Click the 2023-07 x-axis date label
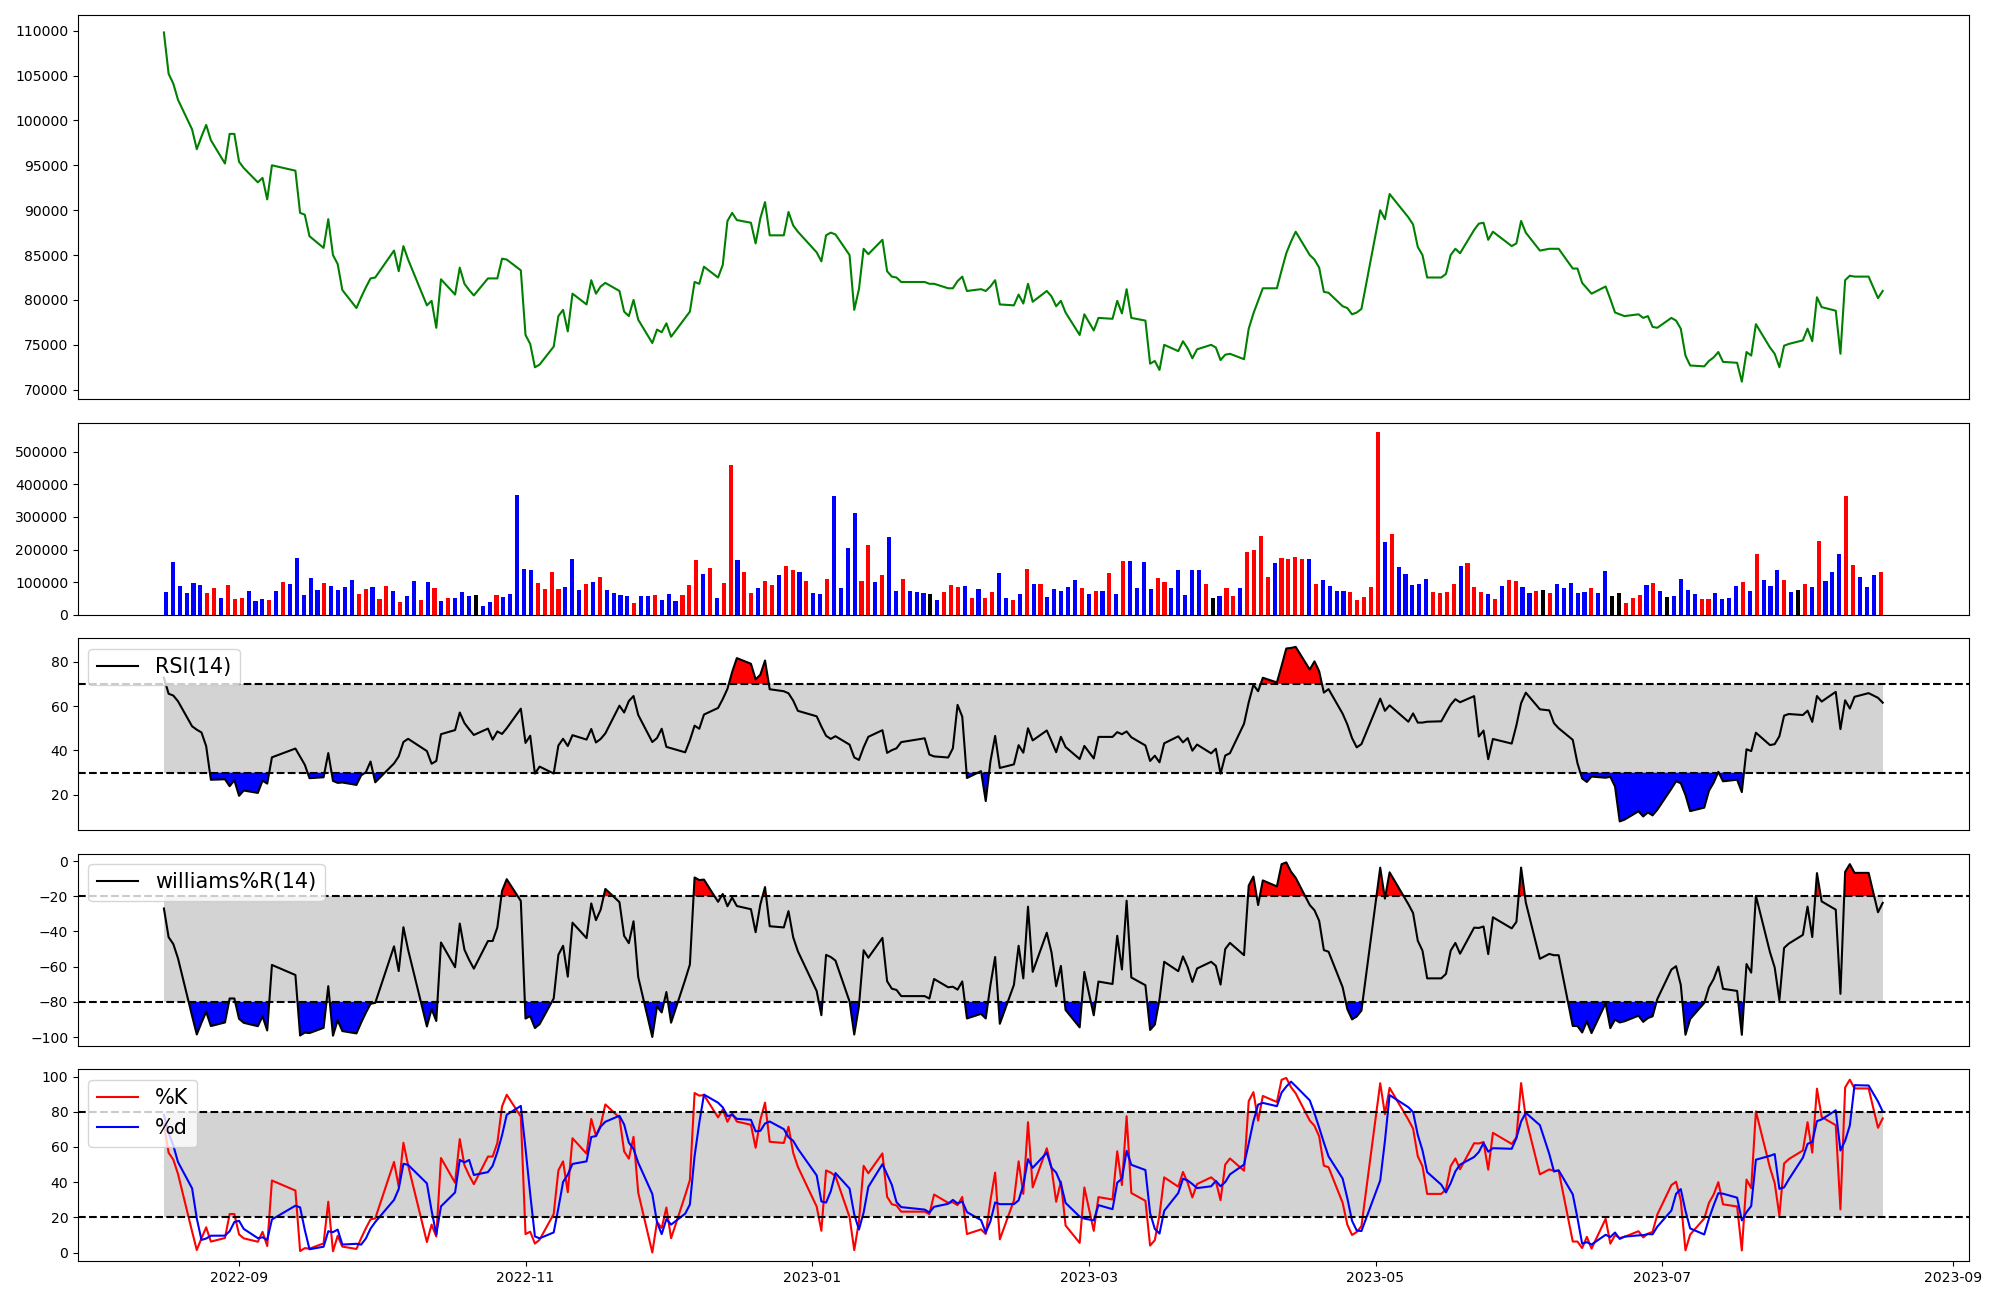 click(1662, 1277)
